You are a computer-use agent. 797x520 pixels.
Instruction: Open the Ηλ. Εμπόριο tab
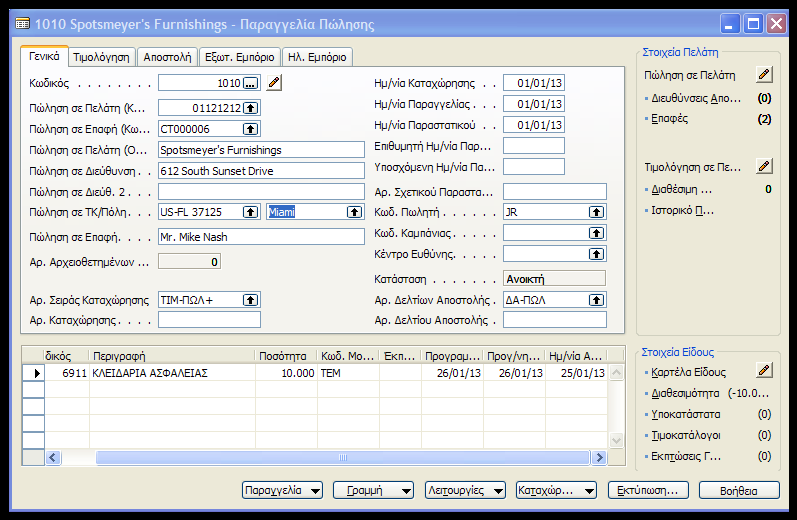[x=317, y=57]
